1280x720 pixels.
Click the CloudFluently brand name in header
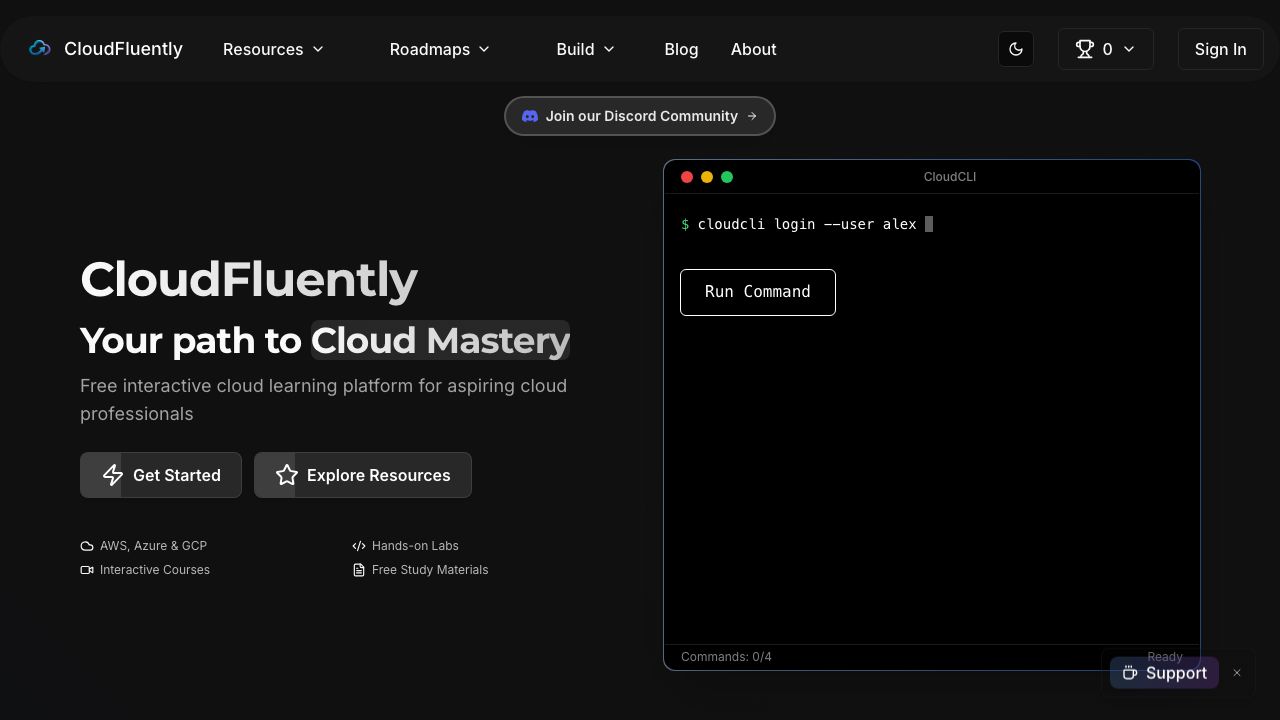[x=123, y=49]
